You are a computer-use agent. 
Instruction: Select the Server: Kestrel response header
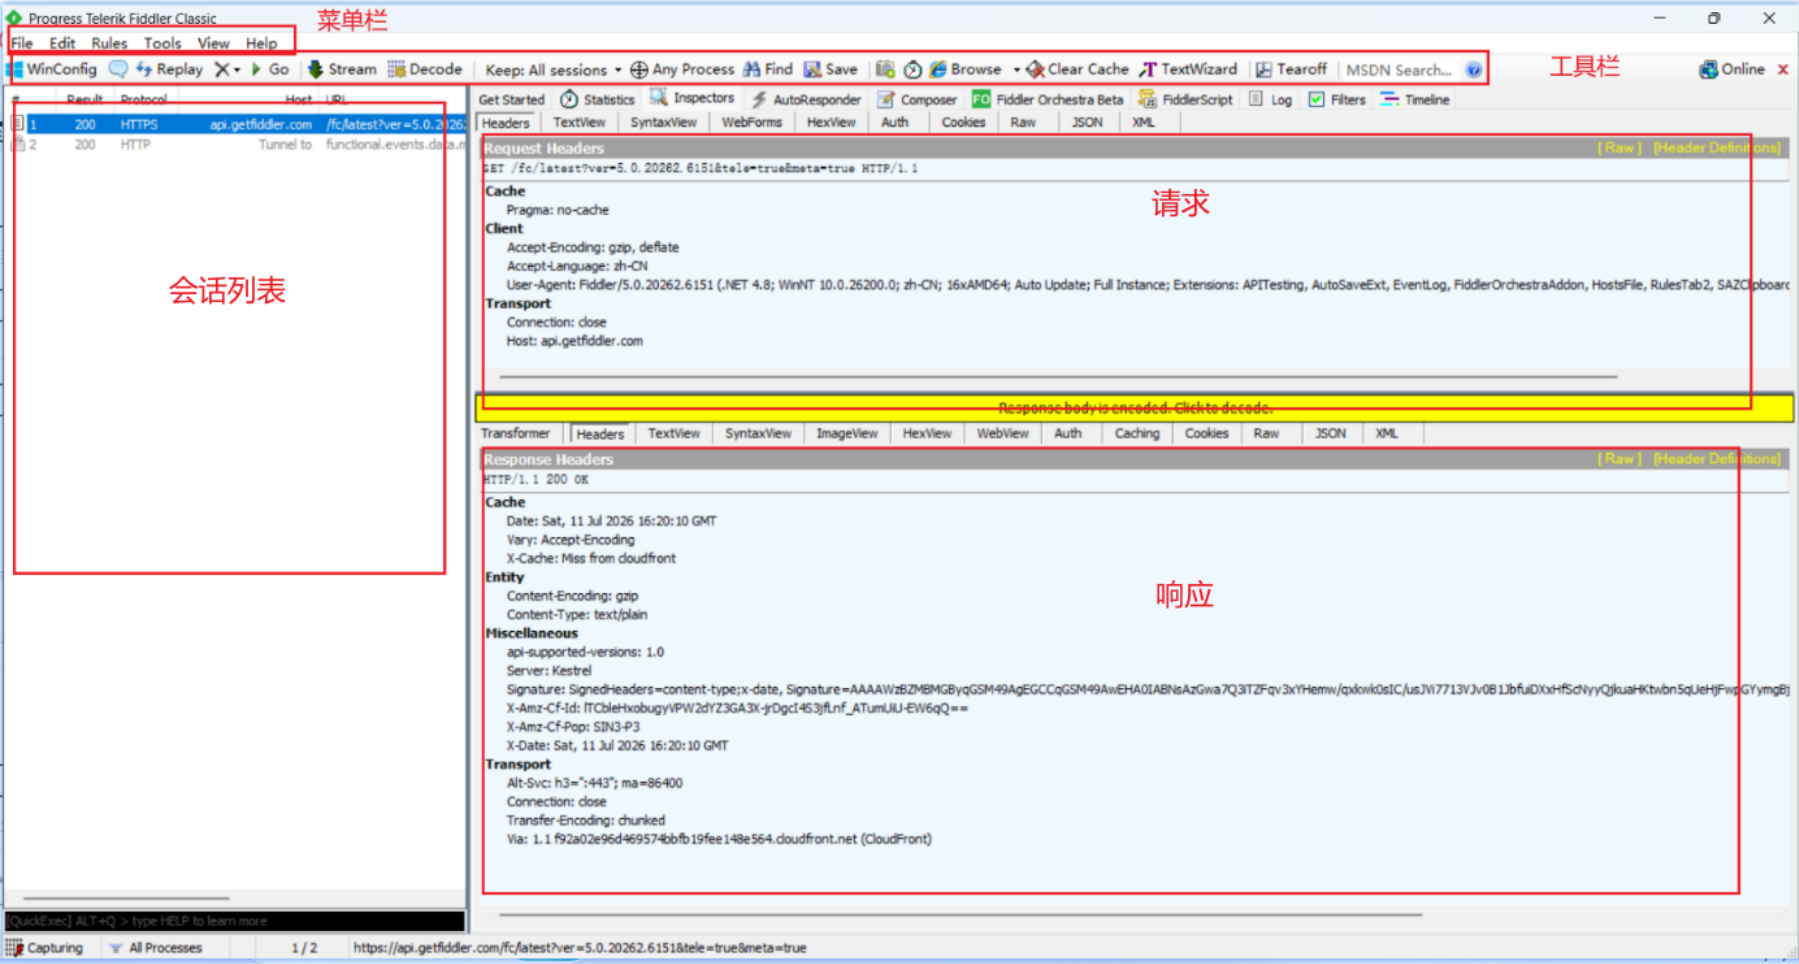pos(548,671)
